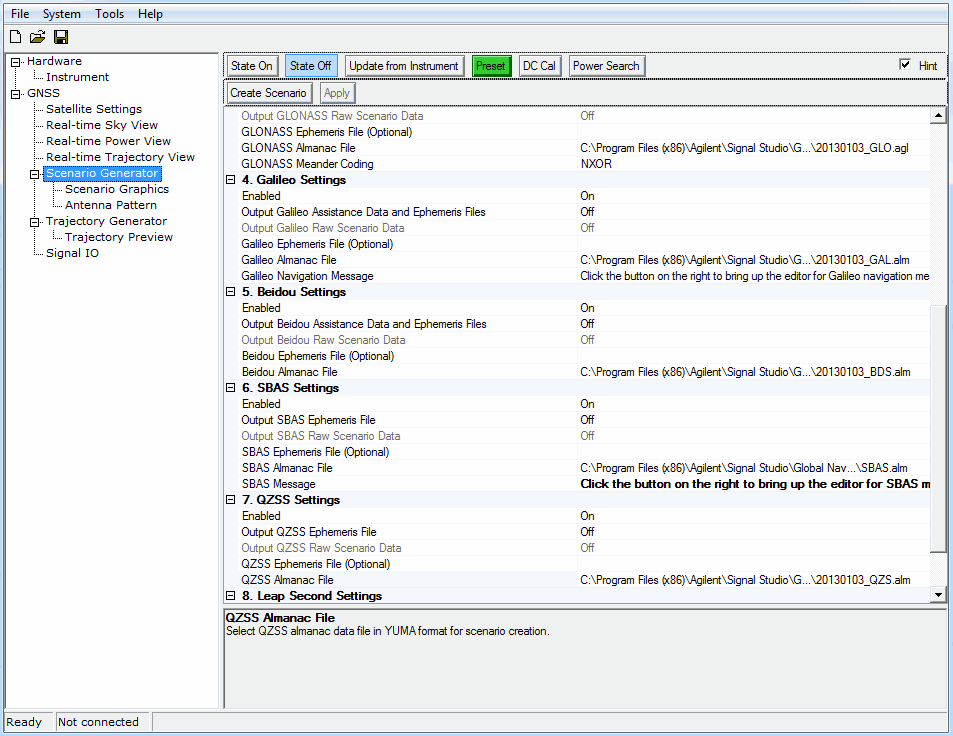
Task: Click Update from Instrument button
Action: [404, 66]
